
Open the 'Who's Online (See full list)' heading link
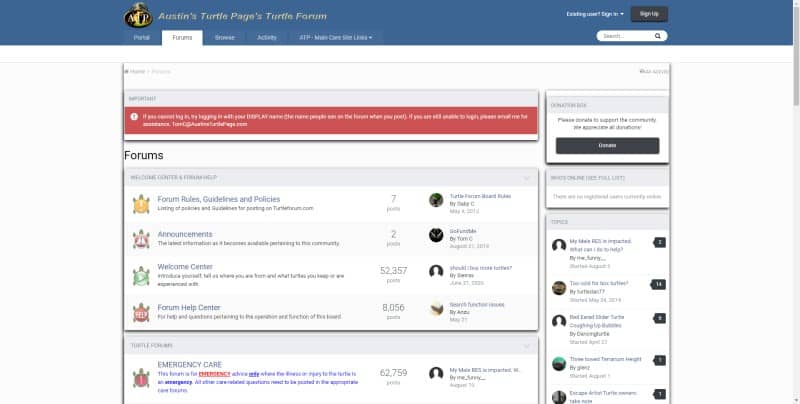pyautogui.click(x=587, y=178)
